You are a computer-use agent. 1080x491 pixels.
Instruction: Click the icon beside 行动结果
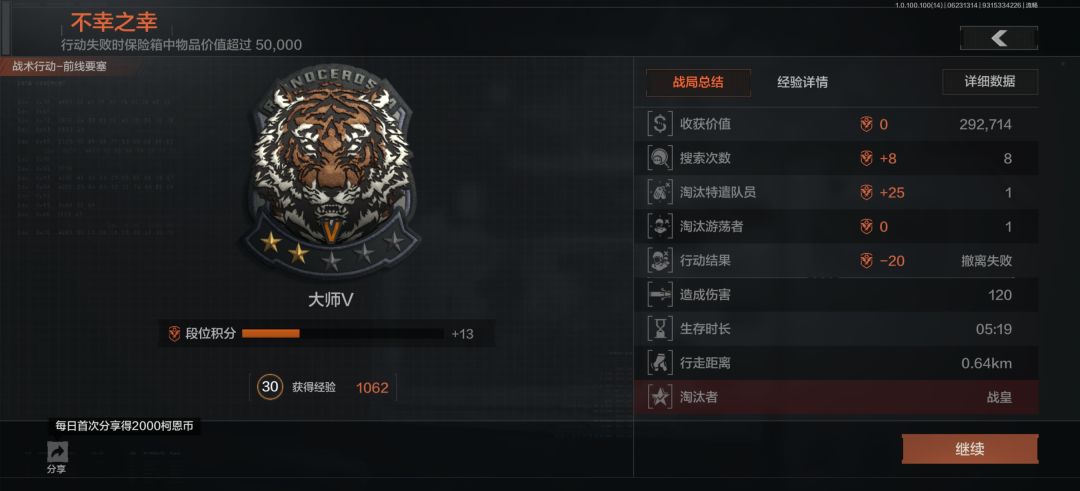click(660, 260)
